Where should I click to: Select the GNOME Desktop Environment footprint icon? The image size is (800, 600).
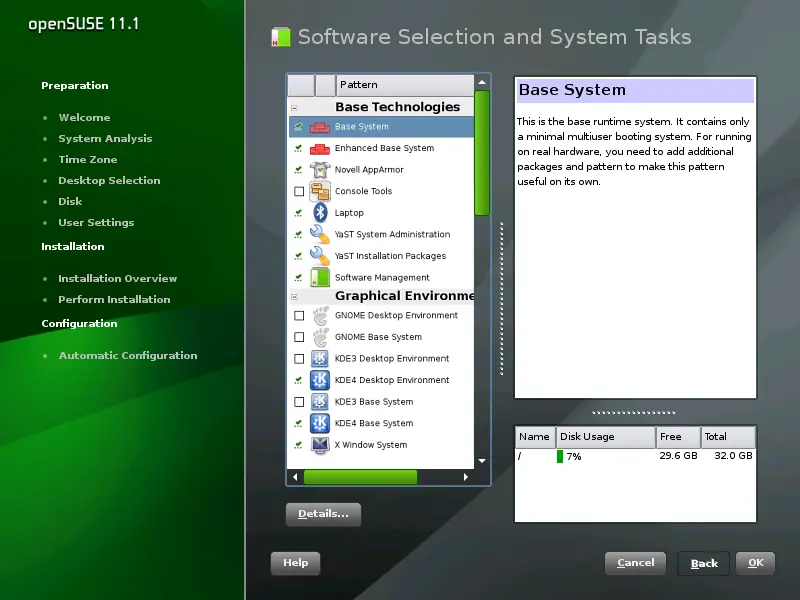click(x=322, y=315)
